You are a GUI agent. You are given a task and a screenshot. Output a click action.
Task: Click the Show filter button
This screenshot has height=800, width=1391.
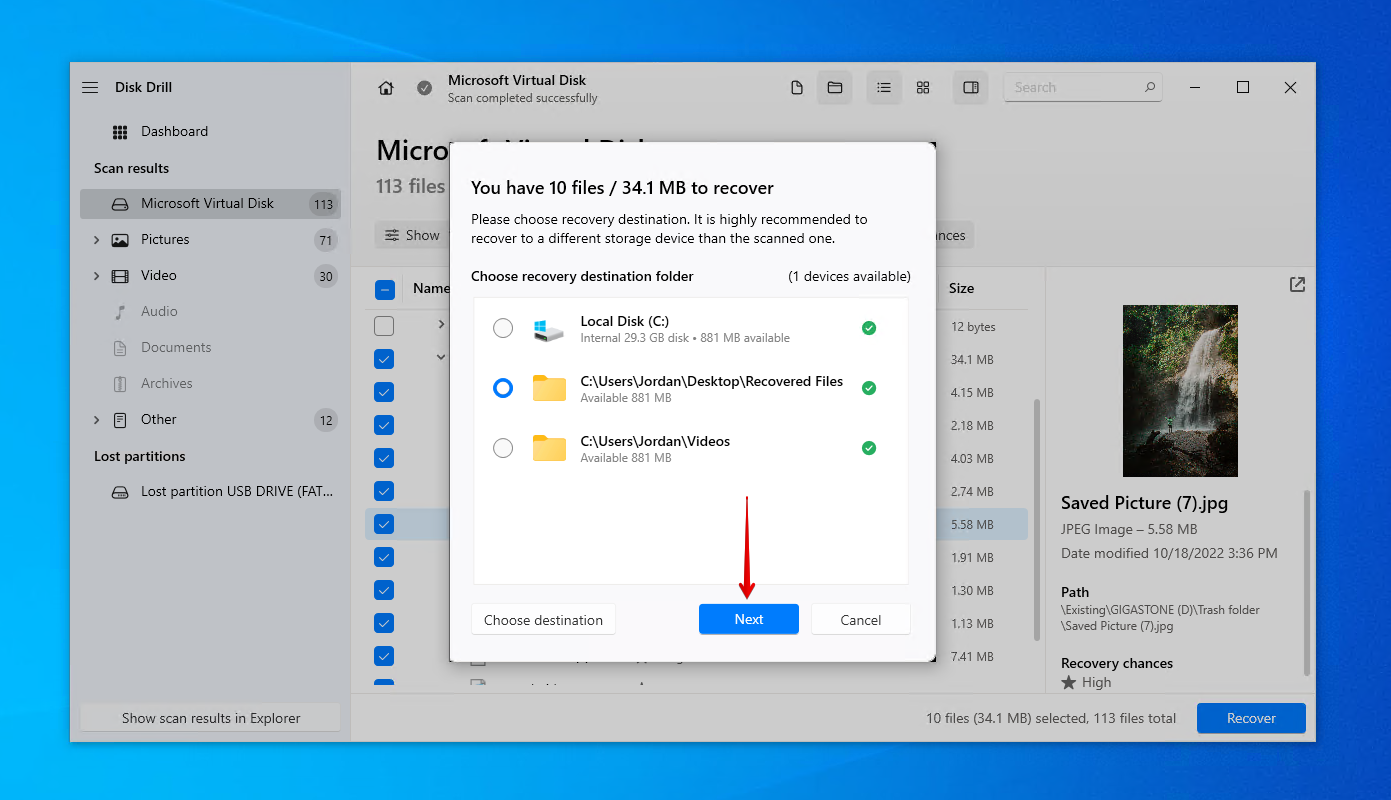(x=412, y=236)
